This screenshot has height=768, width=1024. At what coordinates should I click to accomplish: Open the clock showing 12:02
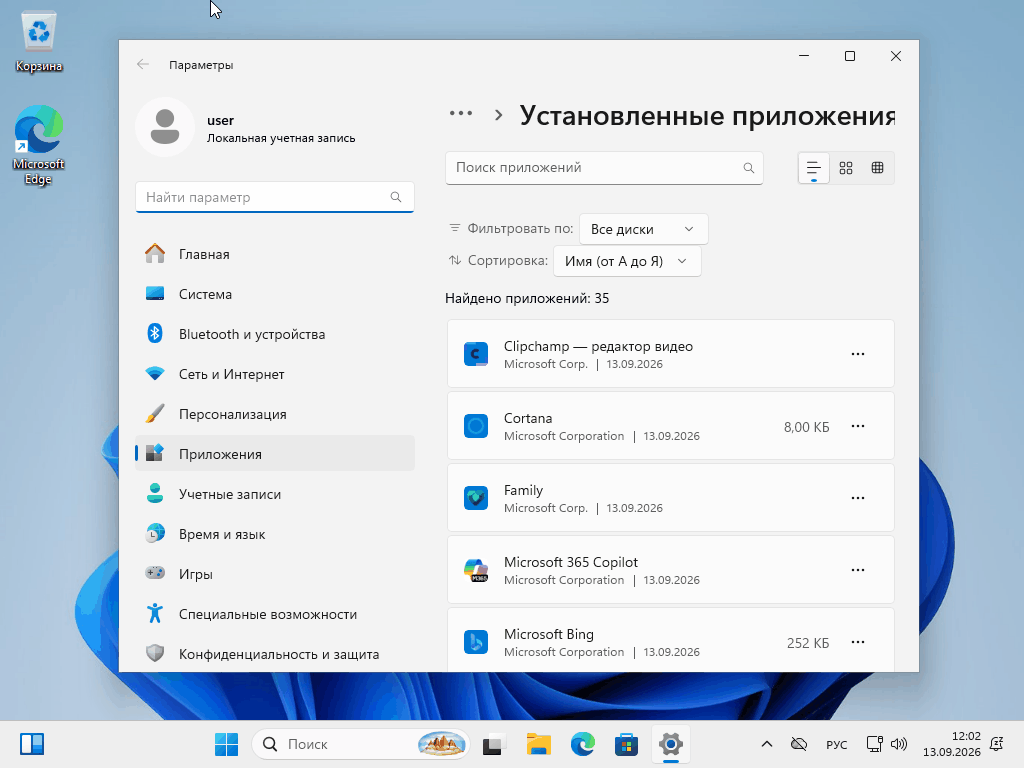952,744
